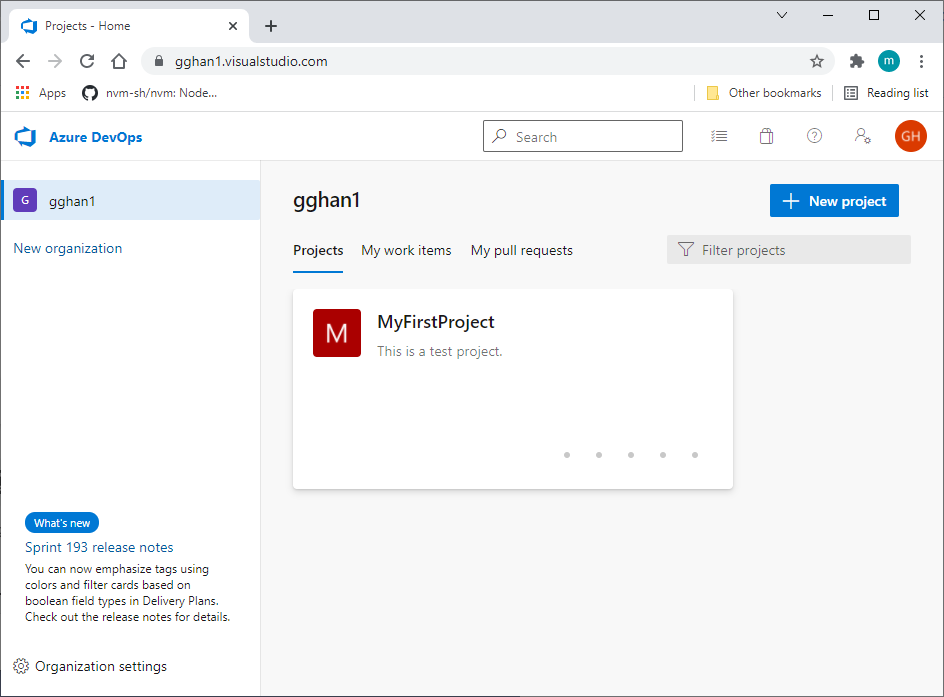Switch to My pull requests tab
The width and height of the screenshot is (944, 697).
point(522,251)
